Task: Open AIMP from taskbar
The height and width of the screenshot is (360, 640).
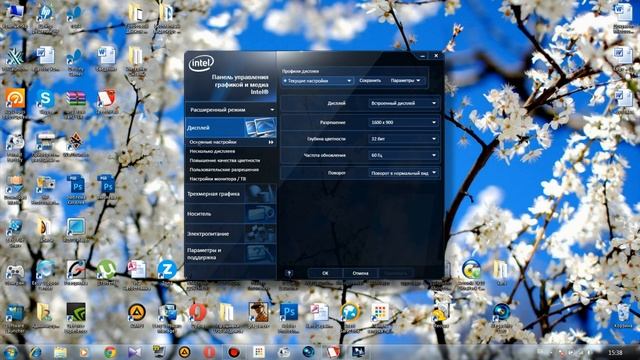Action: click(x=184, y=352)
